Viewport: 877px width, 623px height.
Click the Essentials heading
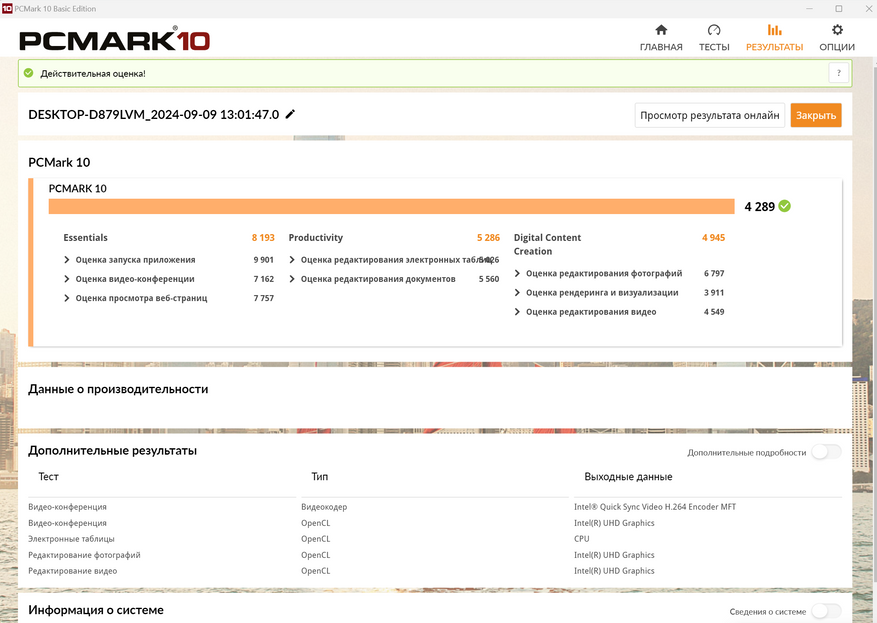click(x=85, y=238)
